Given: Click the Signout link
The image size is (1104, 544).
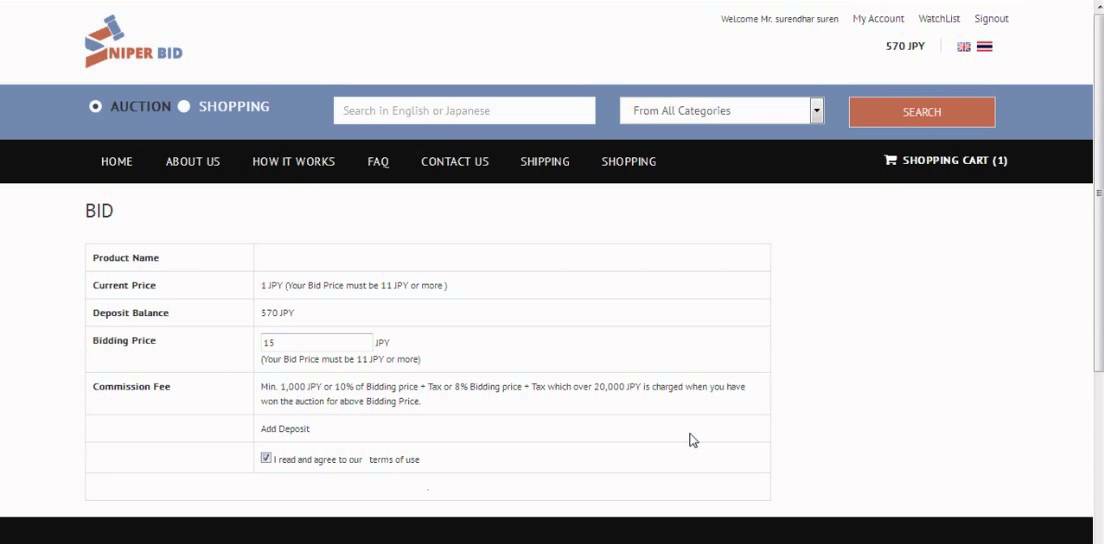Looking at the screenshot, I should pos(991,19).
